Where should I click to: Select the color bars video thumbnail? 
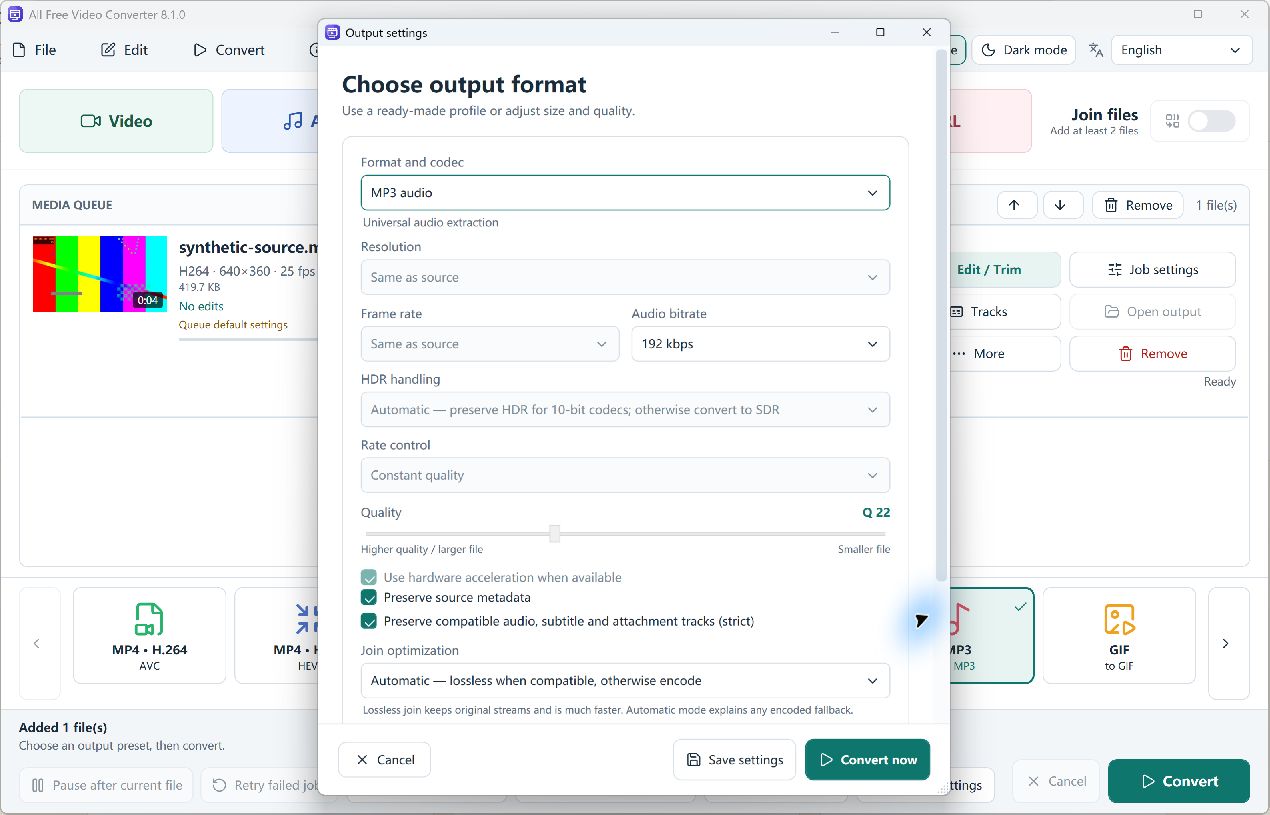(100, 274)
